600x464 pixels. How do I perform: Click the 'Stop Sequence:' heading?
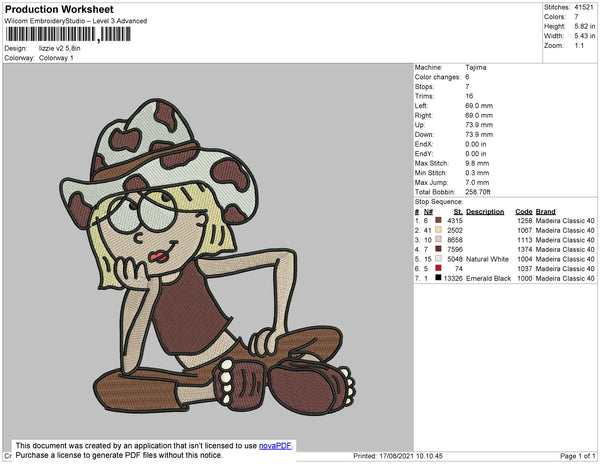439,202
